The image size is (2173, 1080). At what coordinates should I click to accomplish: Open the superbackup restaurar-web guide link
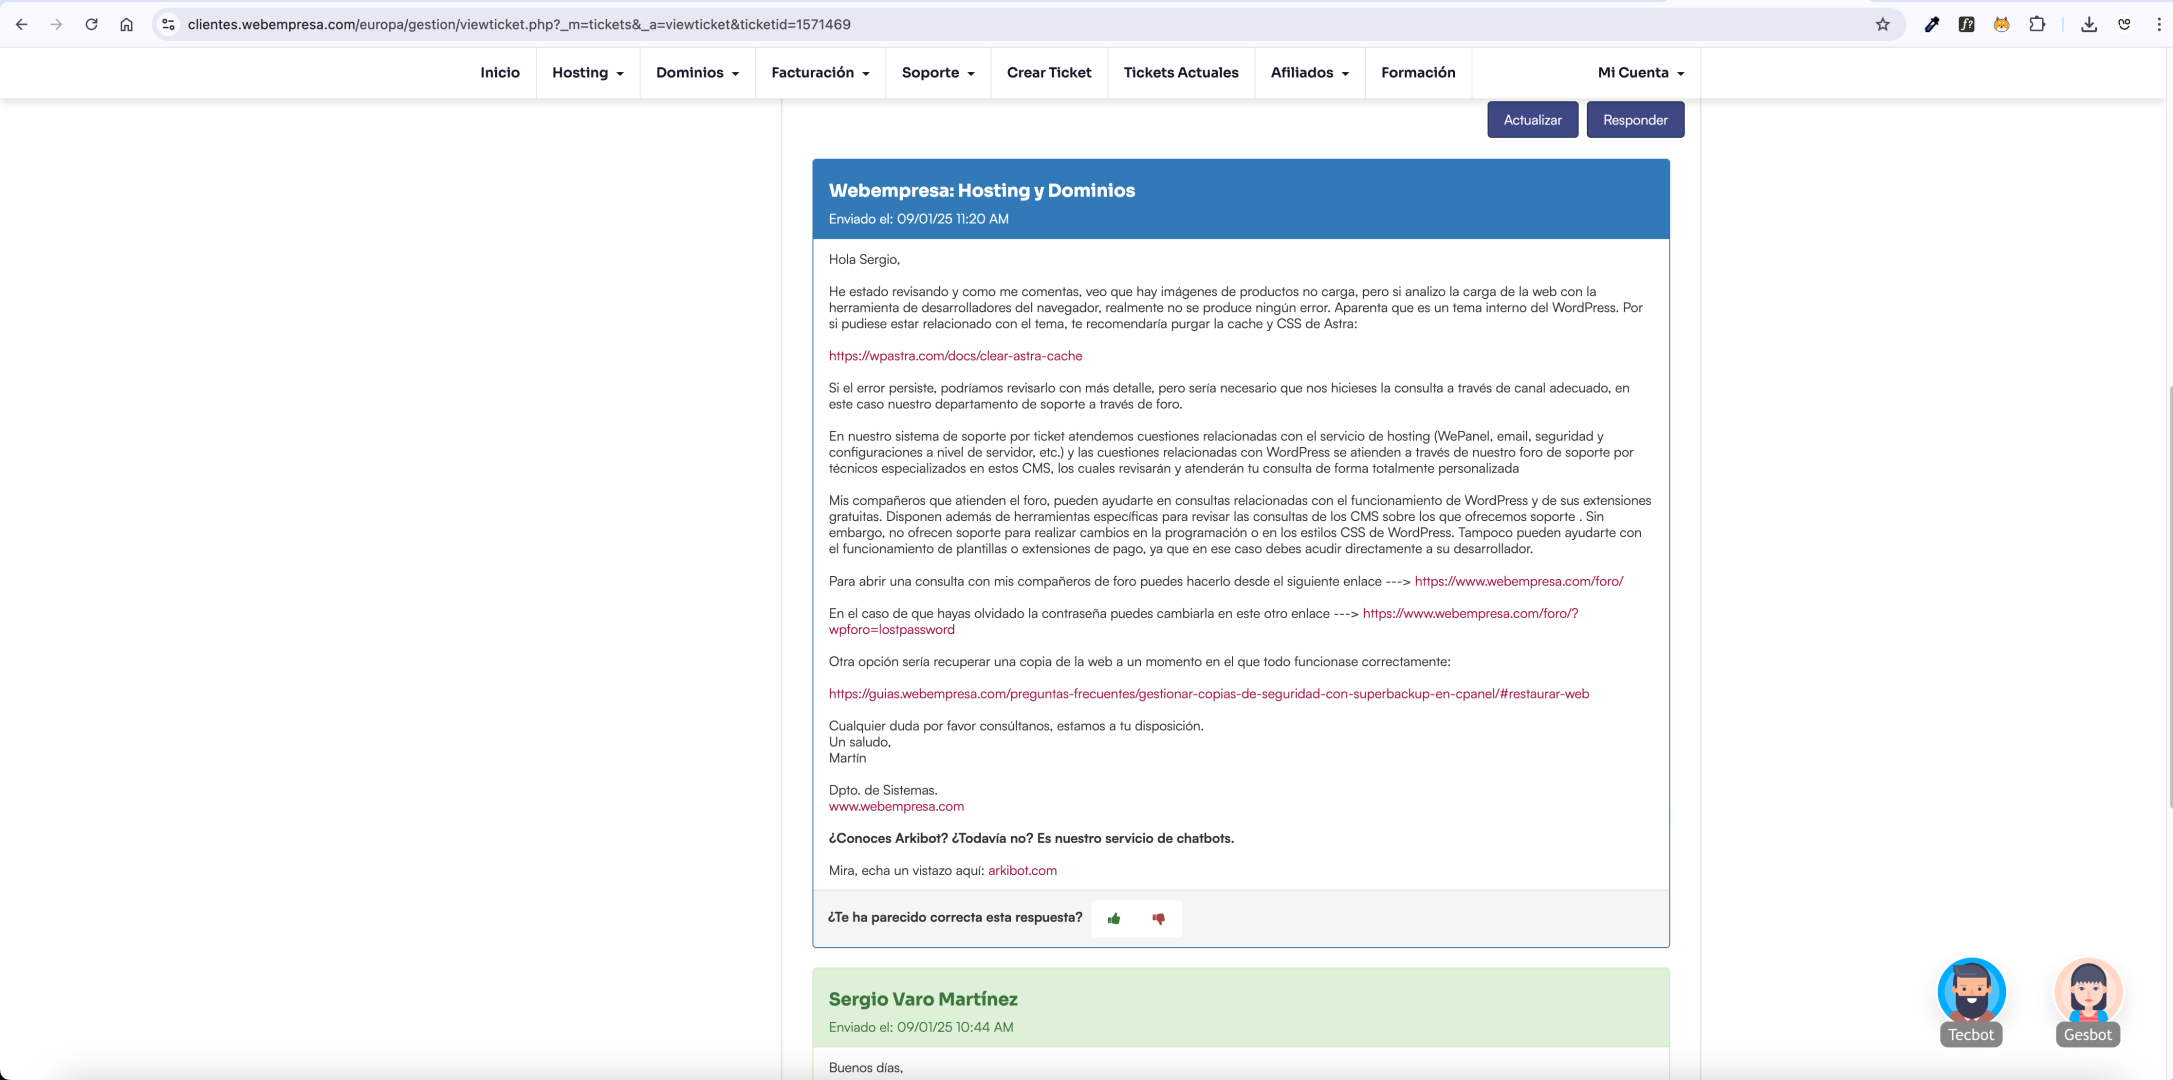[x=1208, y=694]
